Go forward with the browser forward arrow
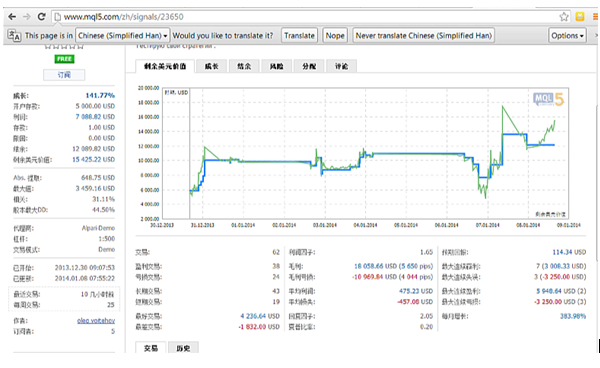 27,17
